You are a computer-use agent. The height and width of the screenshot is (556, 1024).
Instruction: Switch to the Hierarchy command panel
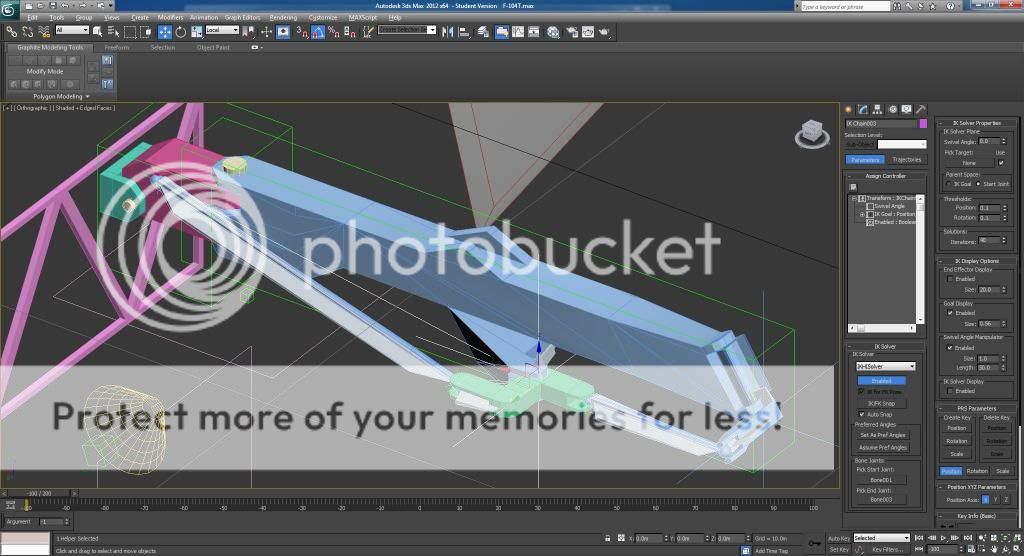[877, 109]
